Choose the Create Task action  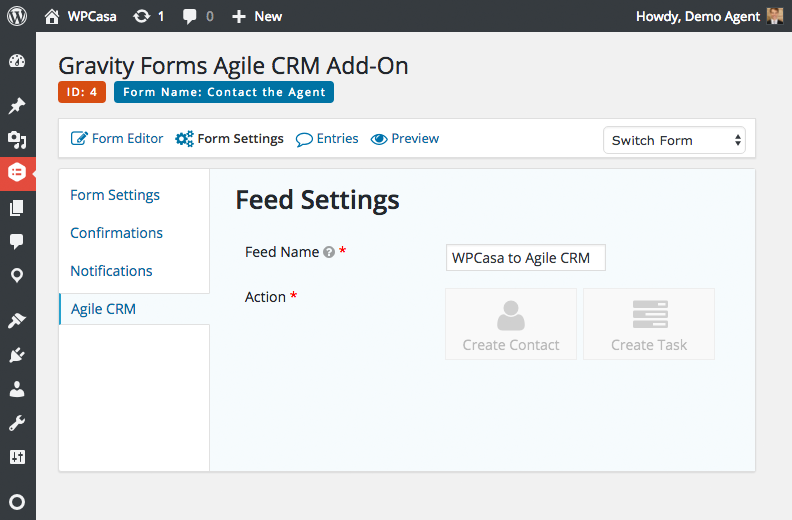coord(649,324)
